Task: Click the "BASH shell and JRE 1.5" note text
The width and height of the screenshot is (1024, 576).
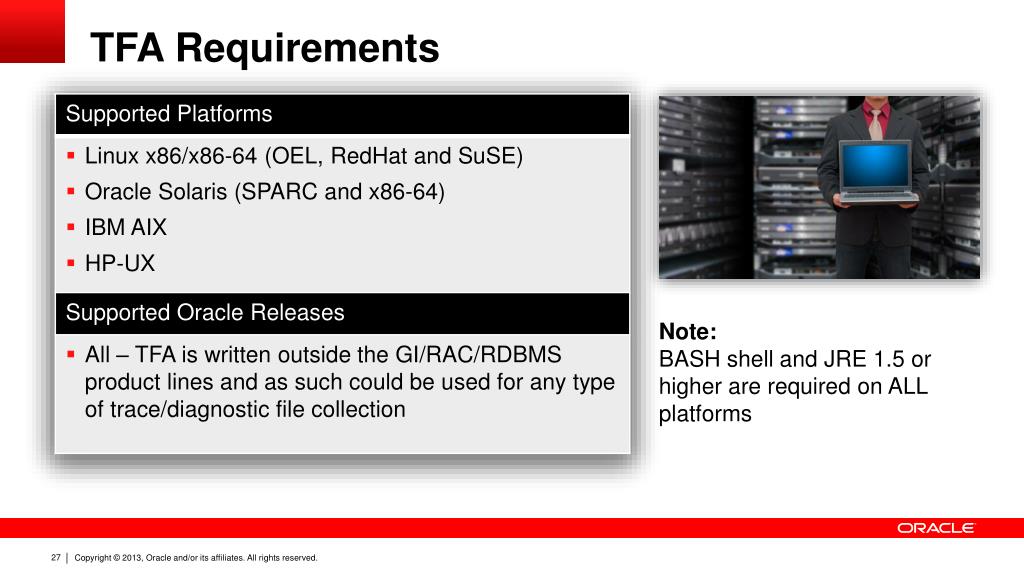Action: pyautogui.click(x=795, y=386)
